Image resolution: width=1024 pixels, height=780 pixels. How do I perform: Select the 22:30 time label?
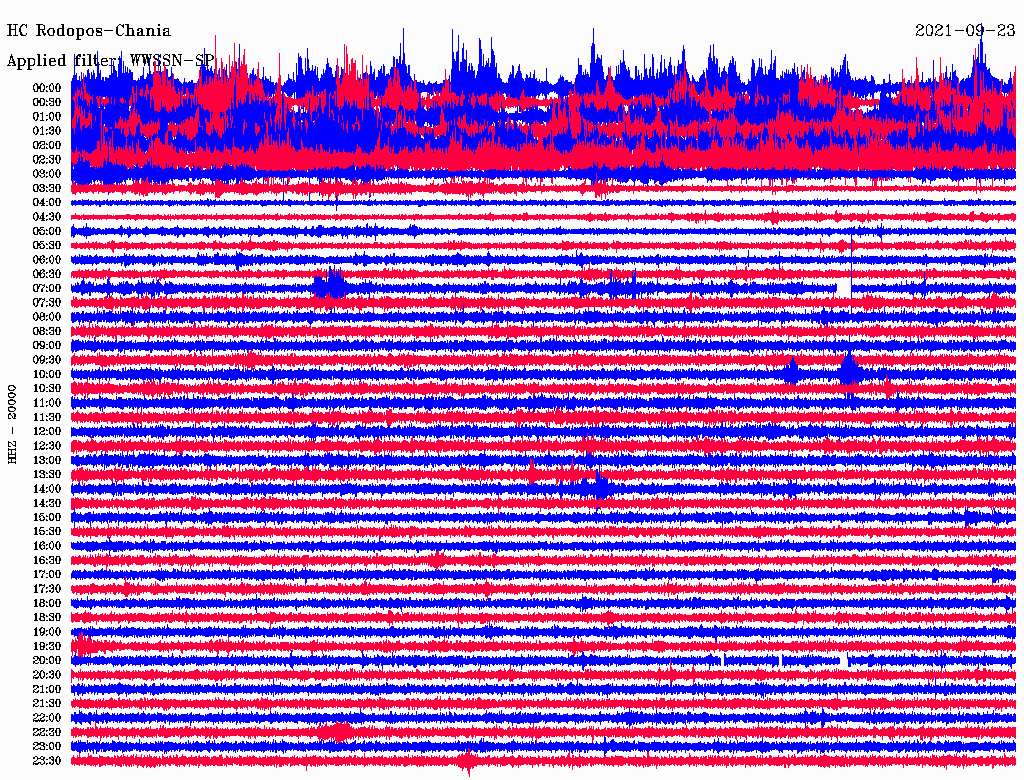point(47,732)
